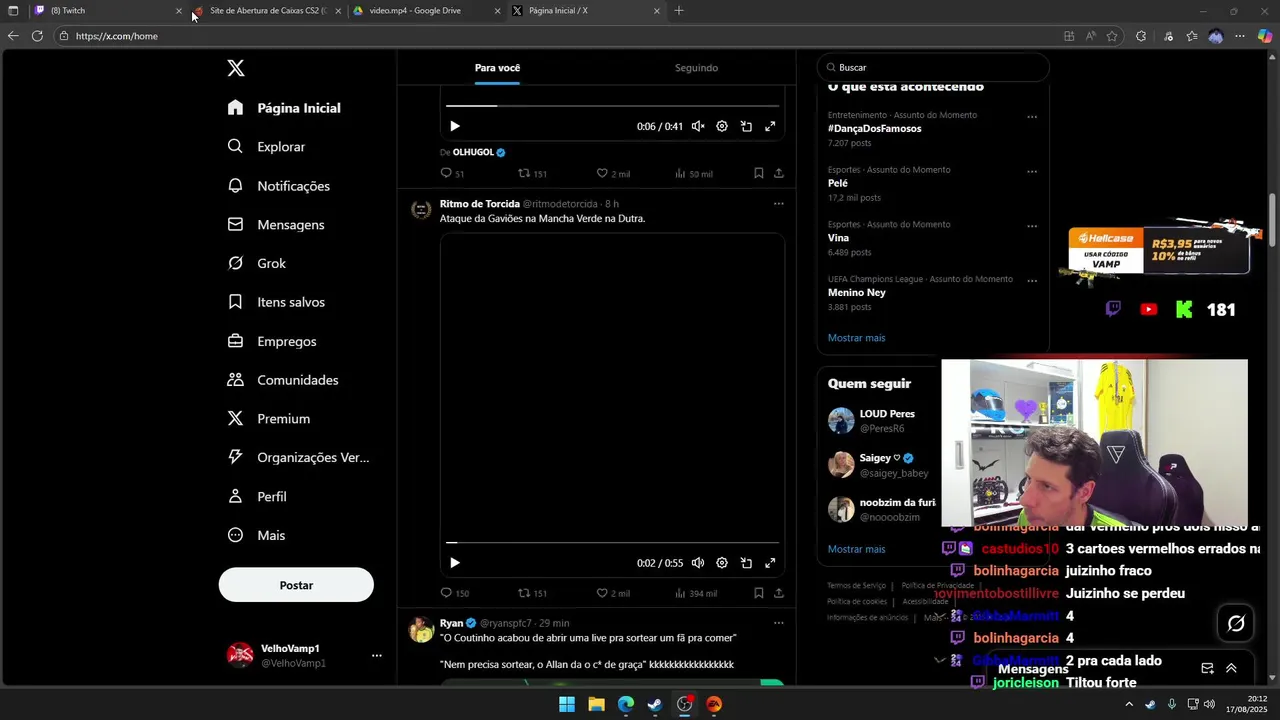Seek on OLHUGOL video progress bar

tap(612, 105)
